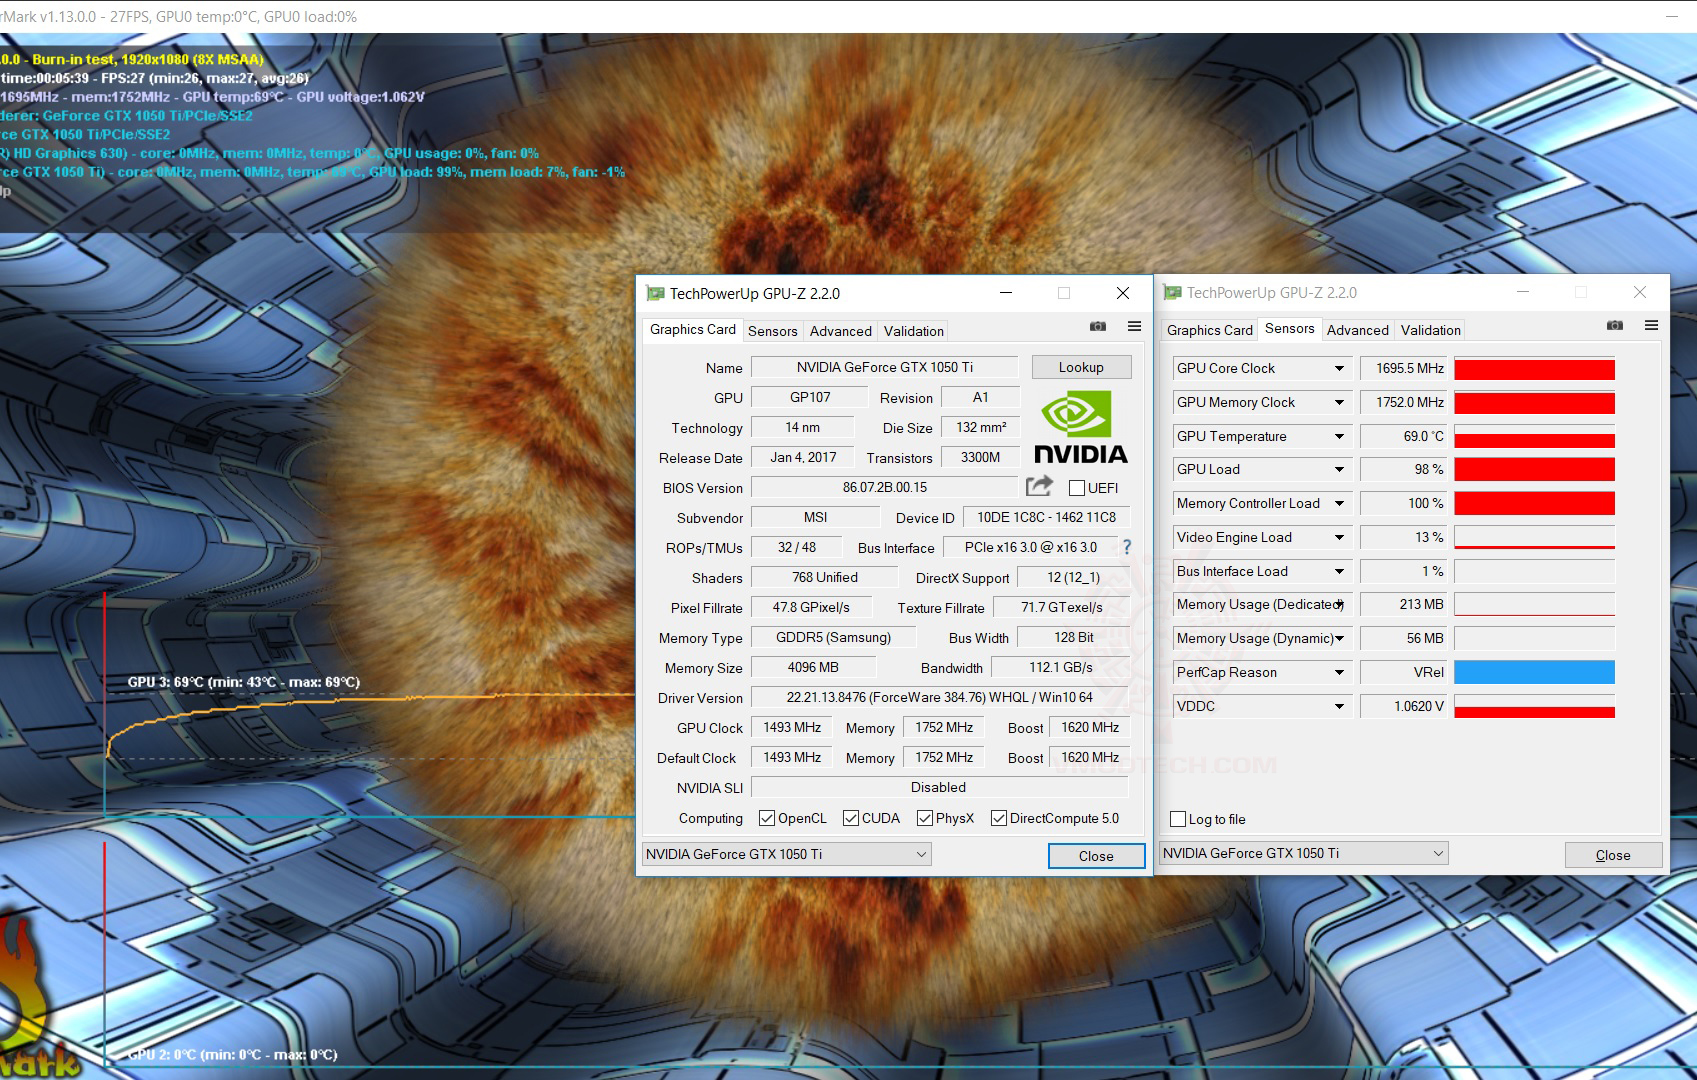Click Close in the Graphics Card window

(x=1096, y=856)
